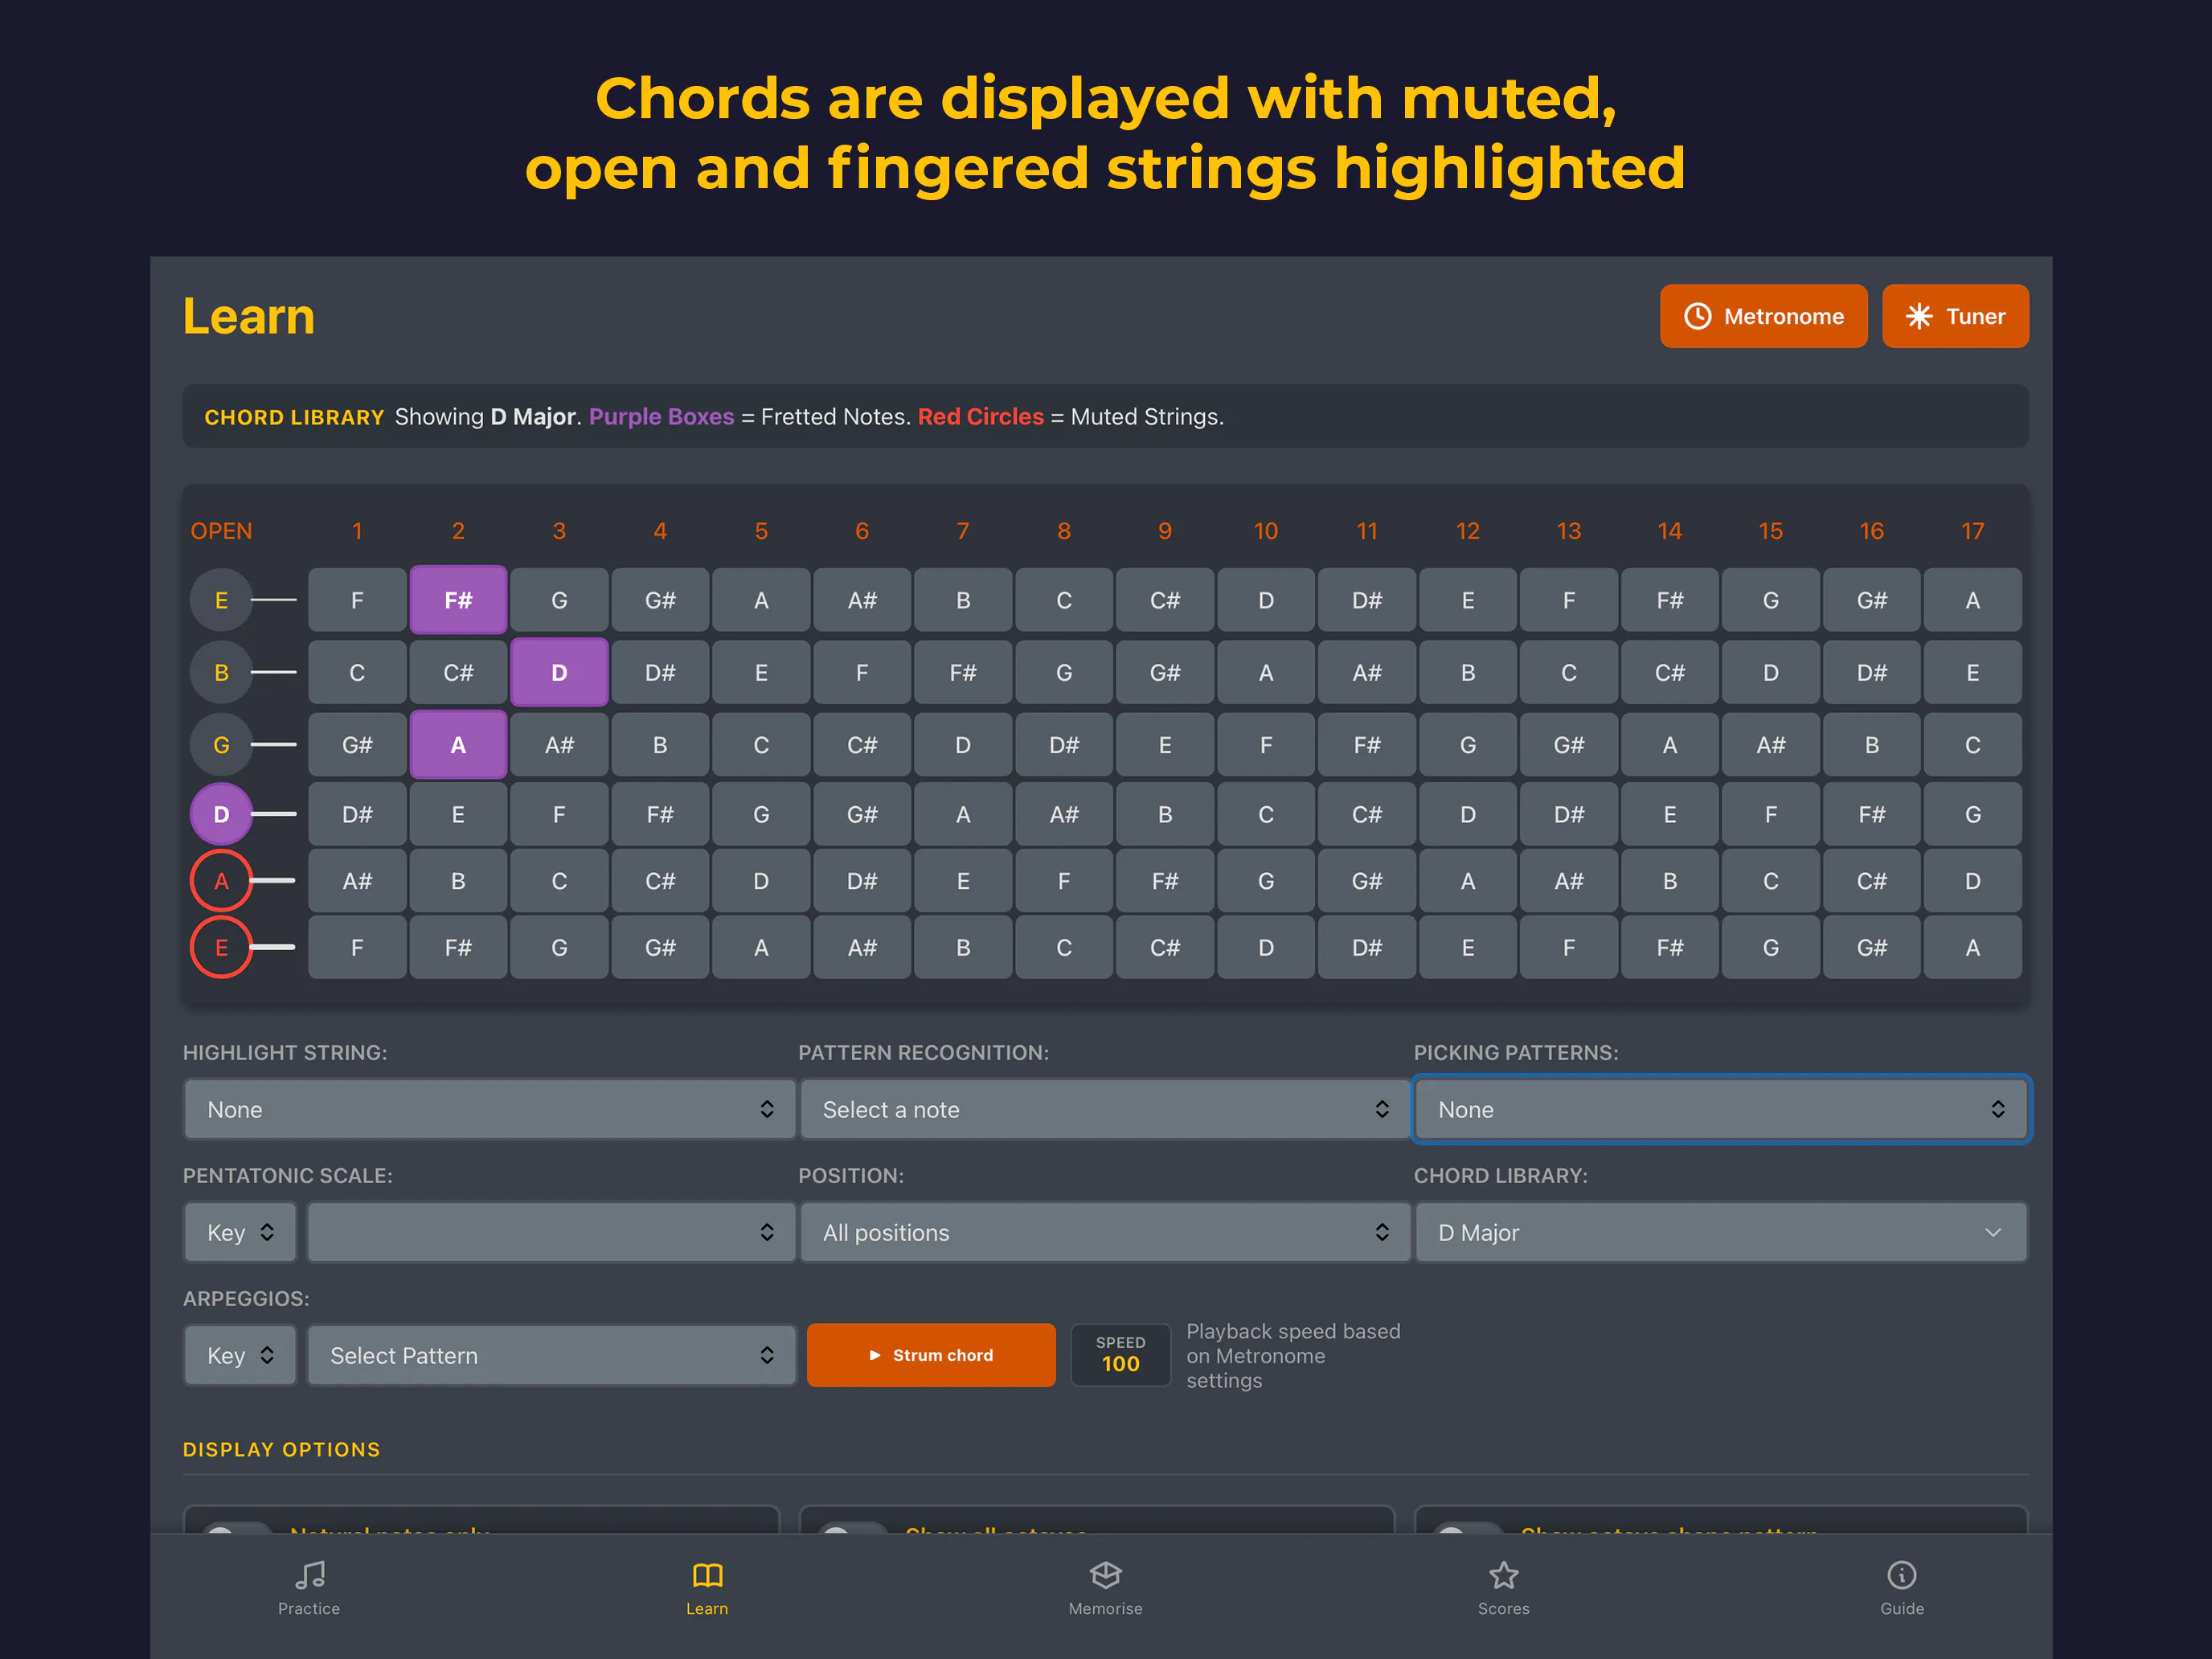Click the Strum chord button
Image resolution: width=2212 pixels, height=1659 pixels.
(930, 1355)
